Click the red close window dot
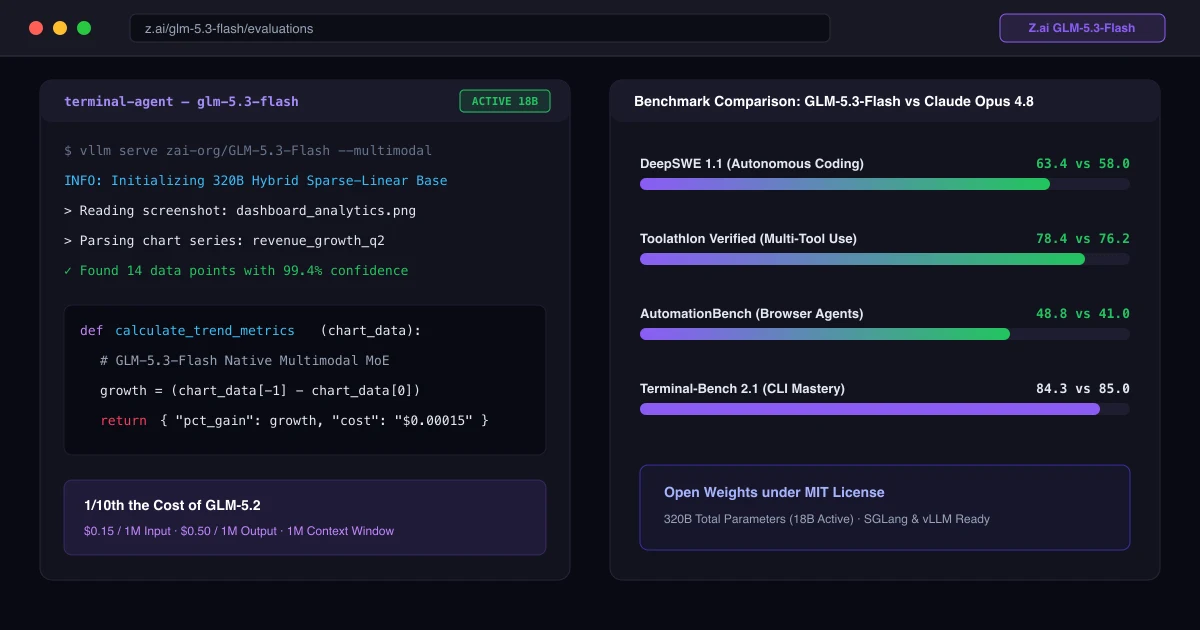Screen dimensions: 1200x630 [36, 28]
